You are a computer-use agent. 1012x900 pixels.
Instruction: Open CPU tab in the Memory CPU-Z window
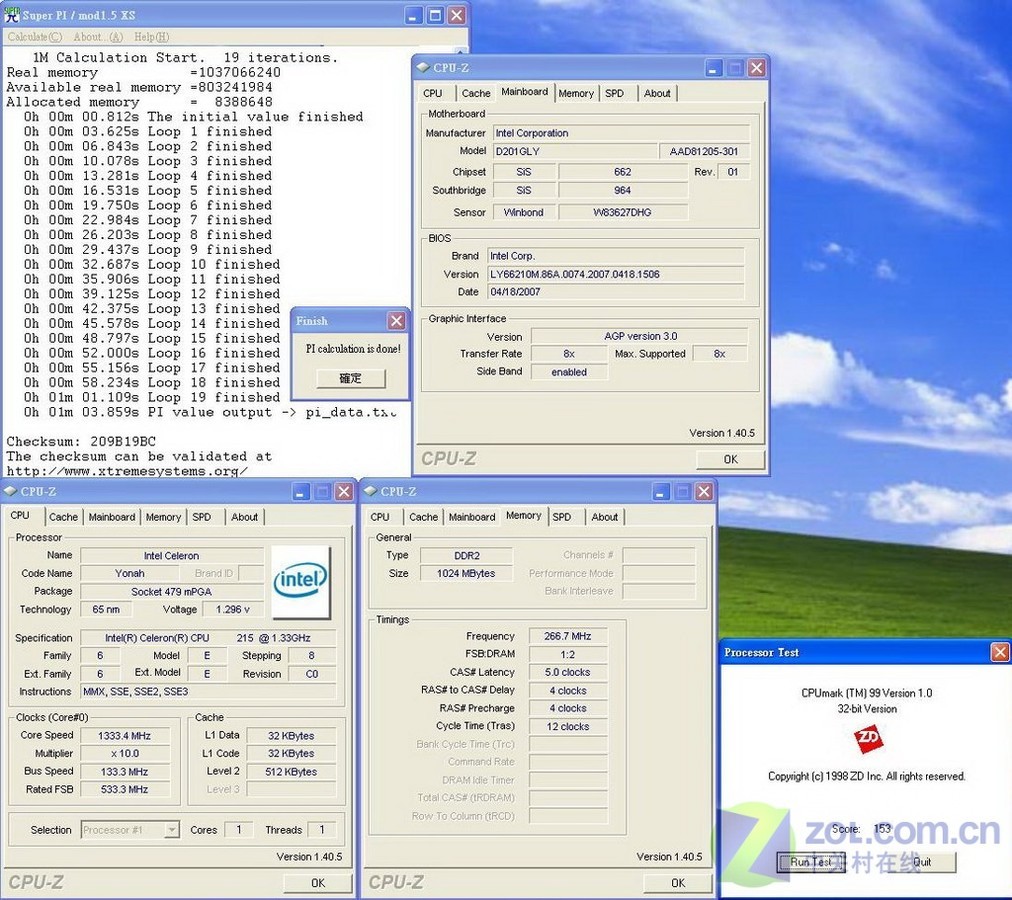coord(380,516)
